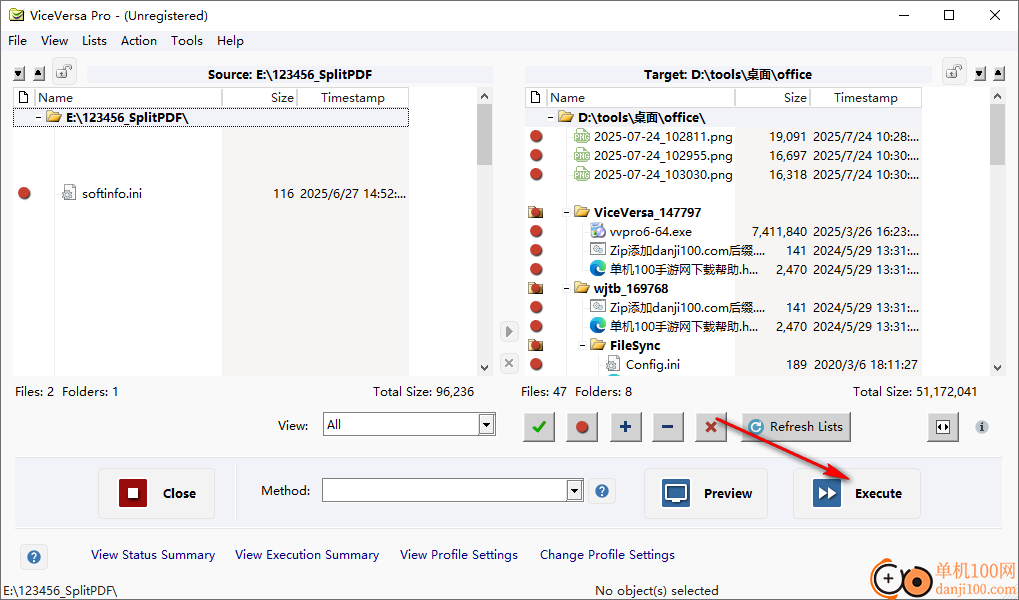
Task: Open the help icon beside View Status Summary
Action: coord(34,557)
